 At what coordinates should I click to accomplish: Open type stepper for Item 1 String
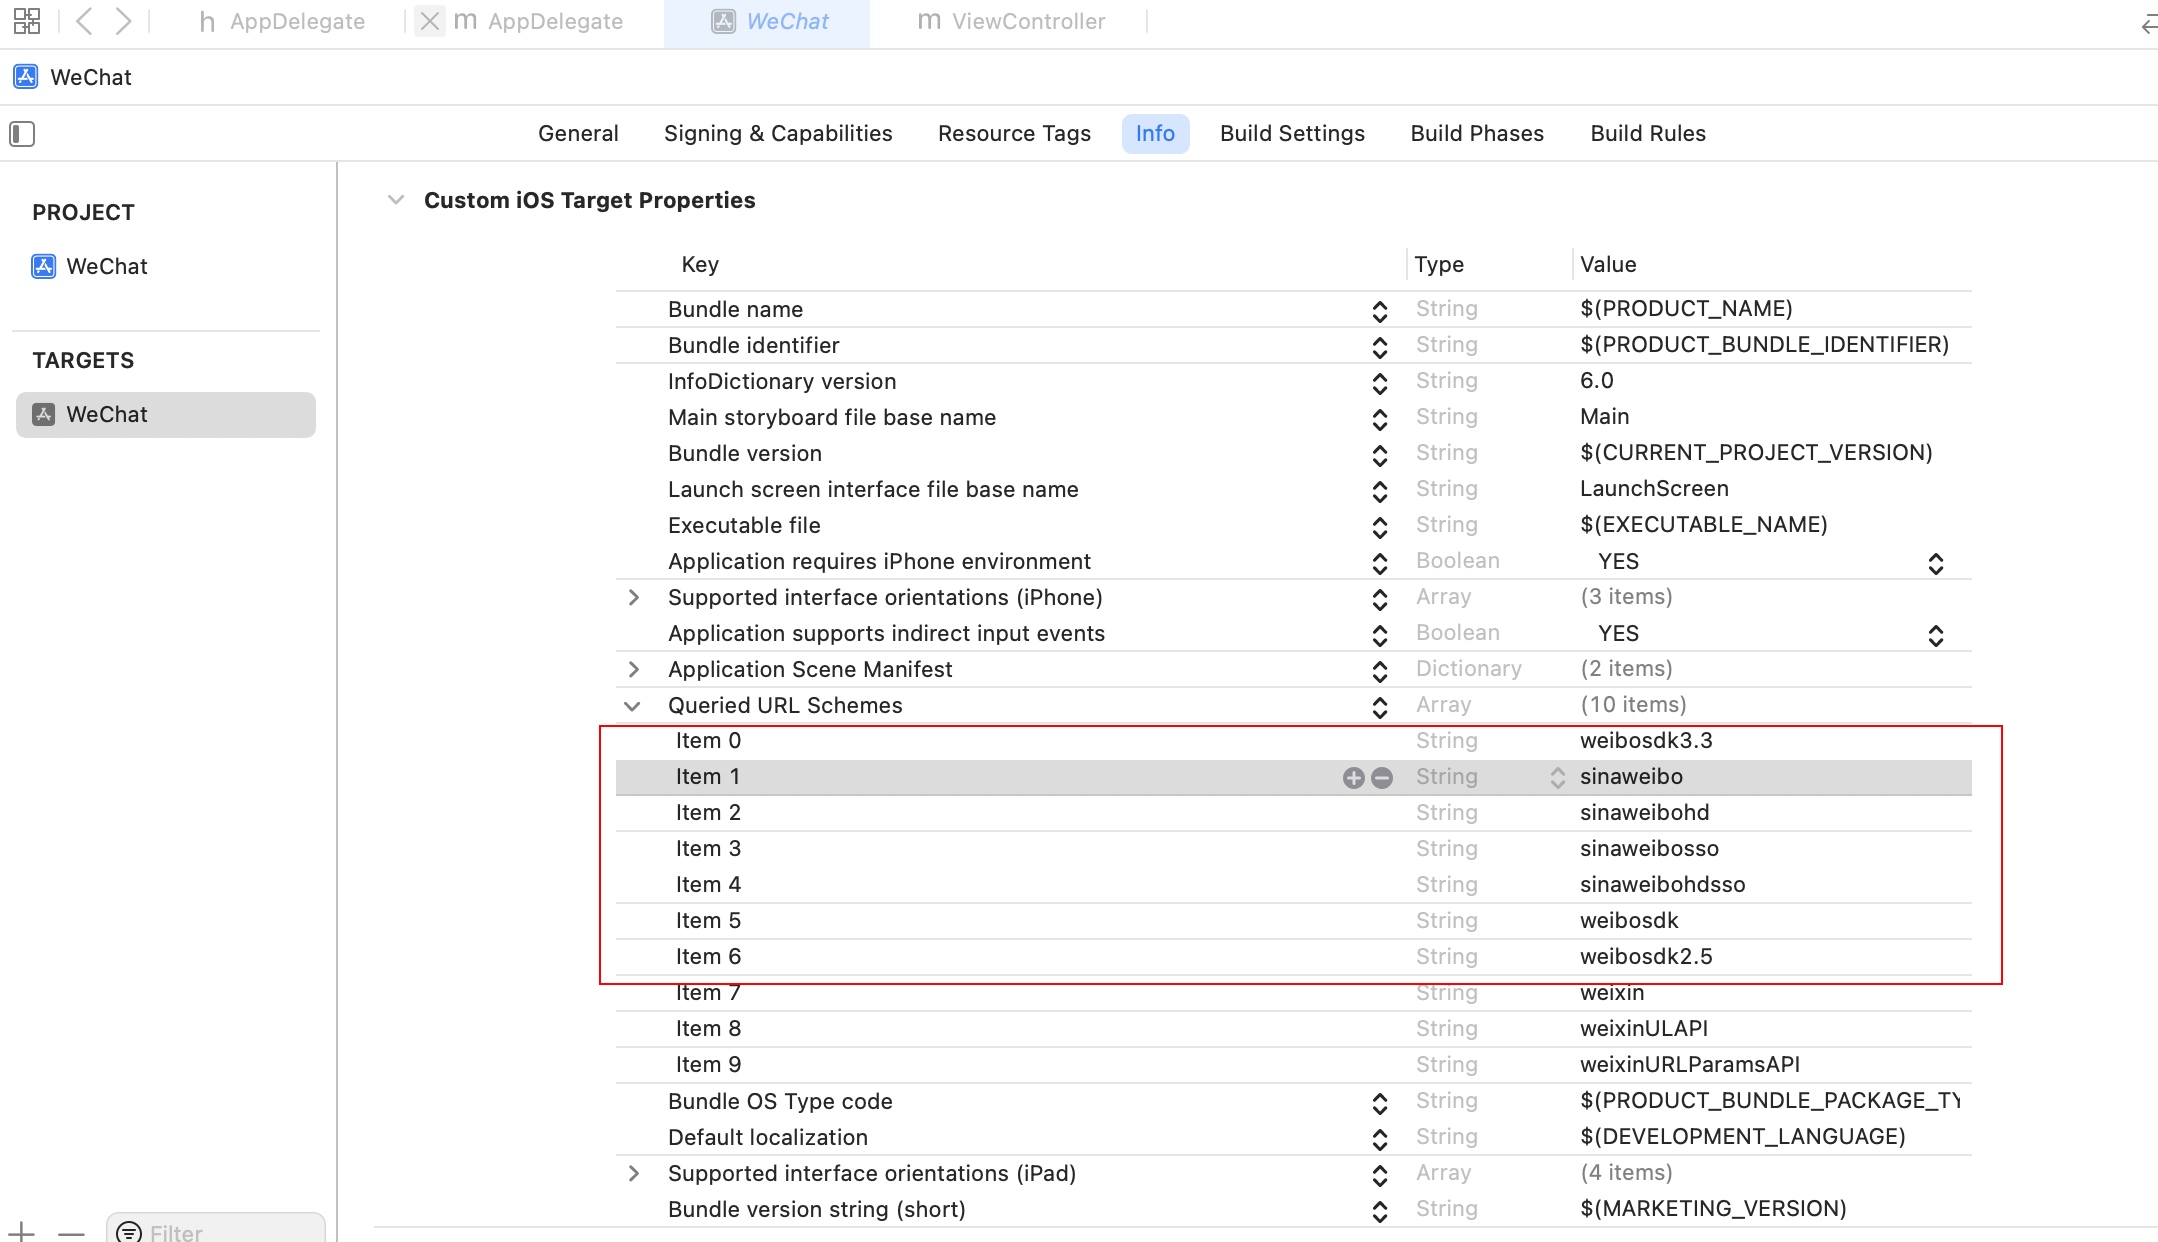point(1557,778)
